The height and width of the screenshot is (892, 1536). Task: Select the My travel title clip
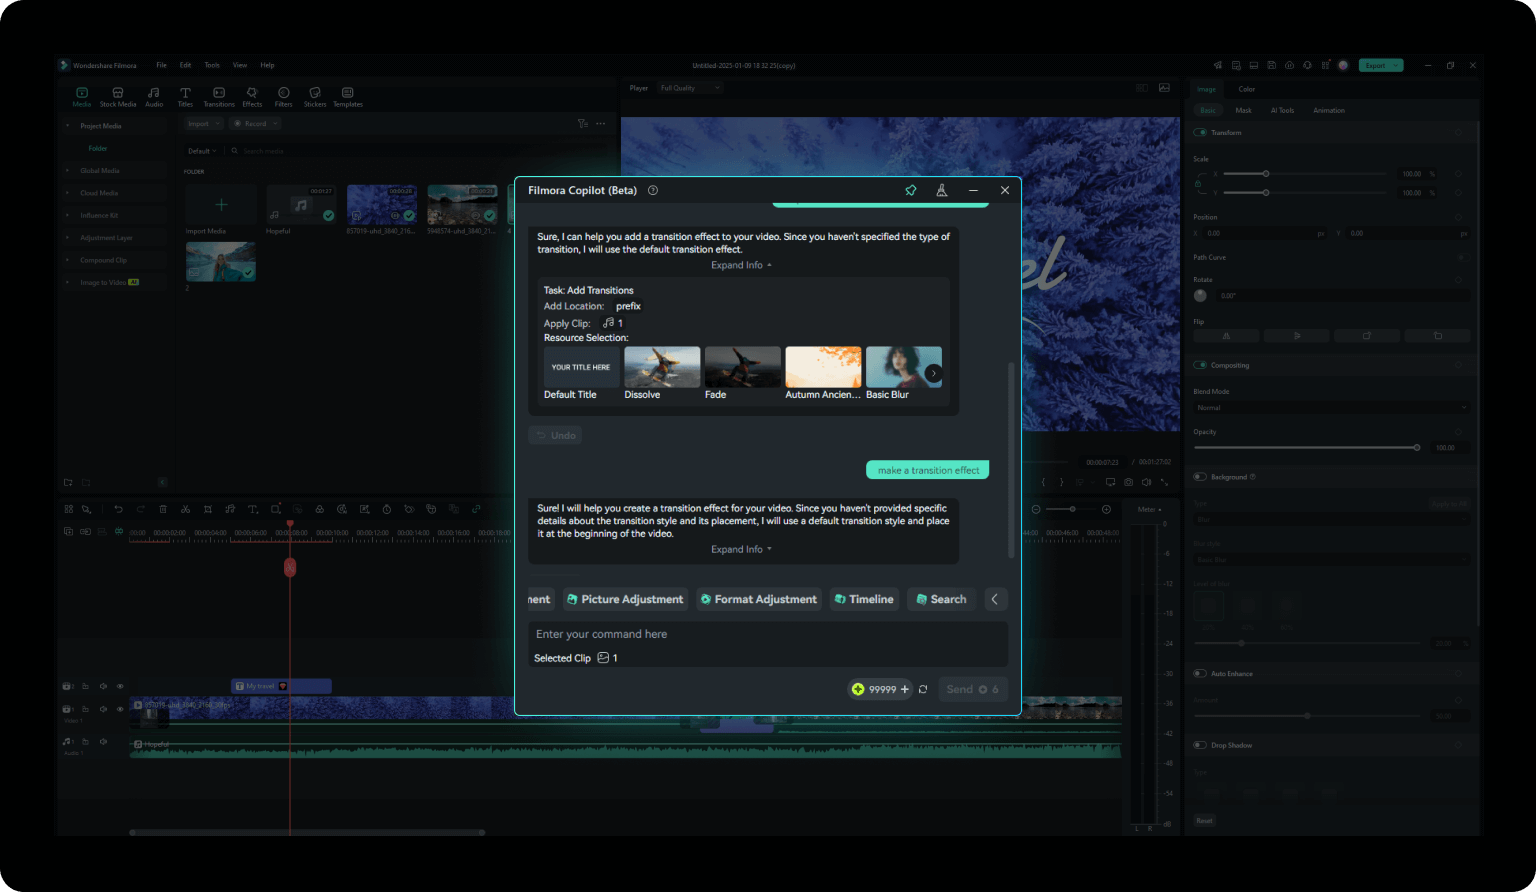281,686
